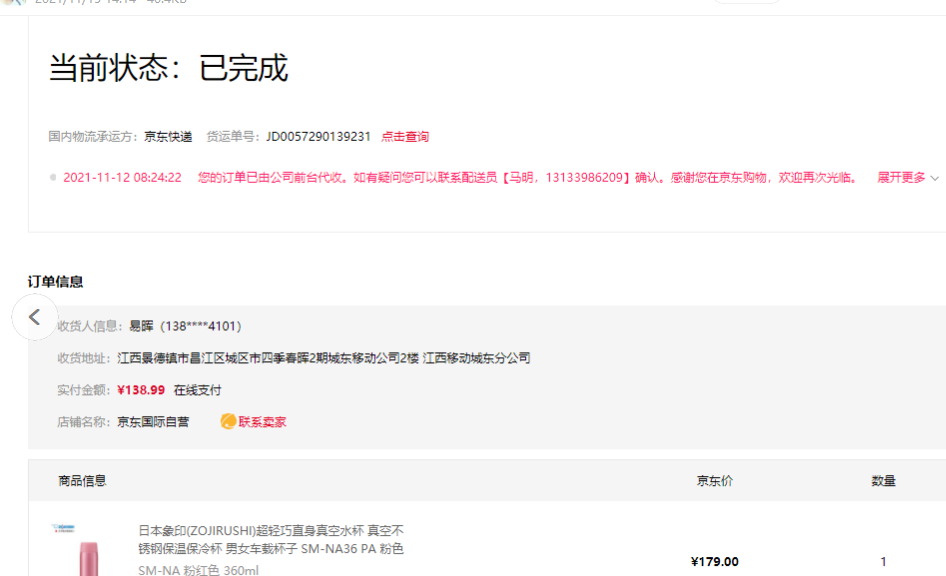
Task: Click the delivery status message about 公司前台代收
Action: pyautogui.click(x=527, y=177)
